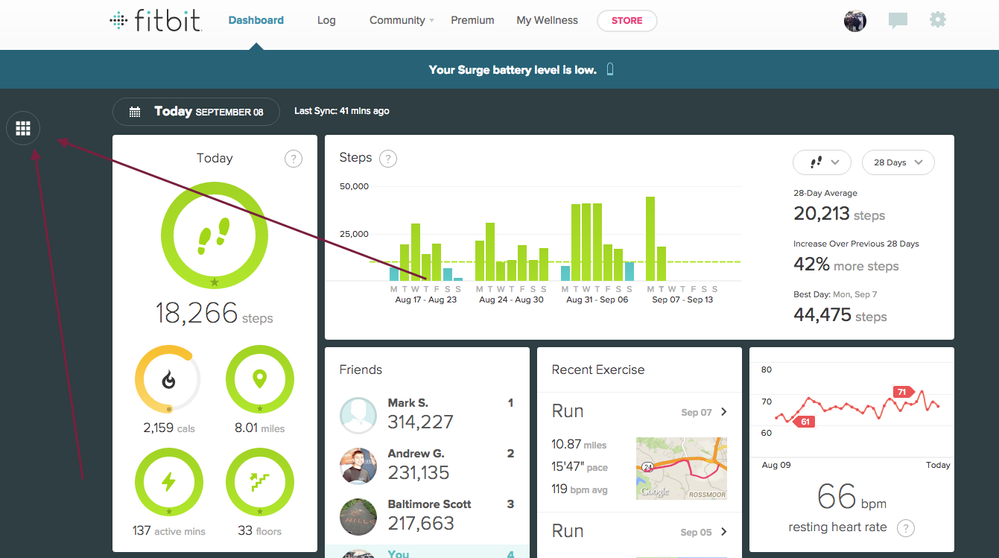Click the steps footprint ring icon
The height and width of the screenshot is (558, 999).
tap(214, 235)
